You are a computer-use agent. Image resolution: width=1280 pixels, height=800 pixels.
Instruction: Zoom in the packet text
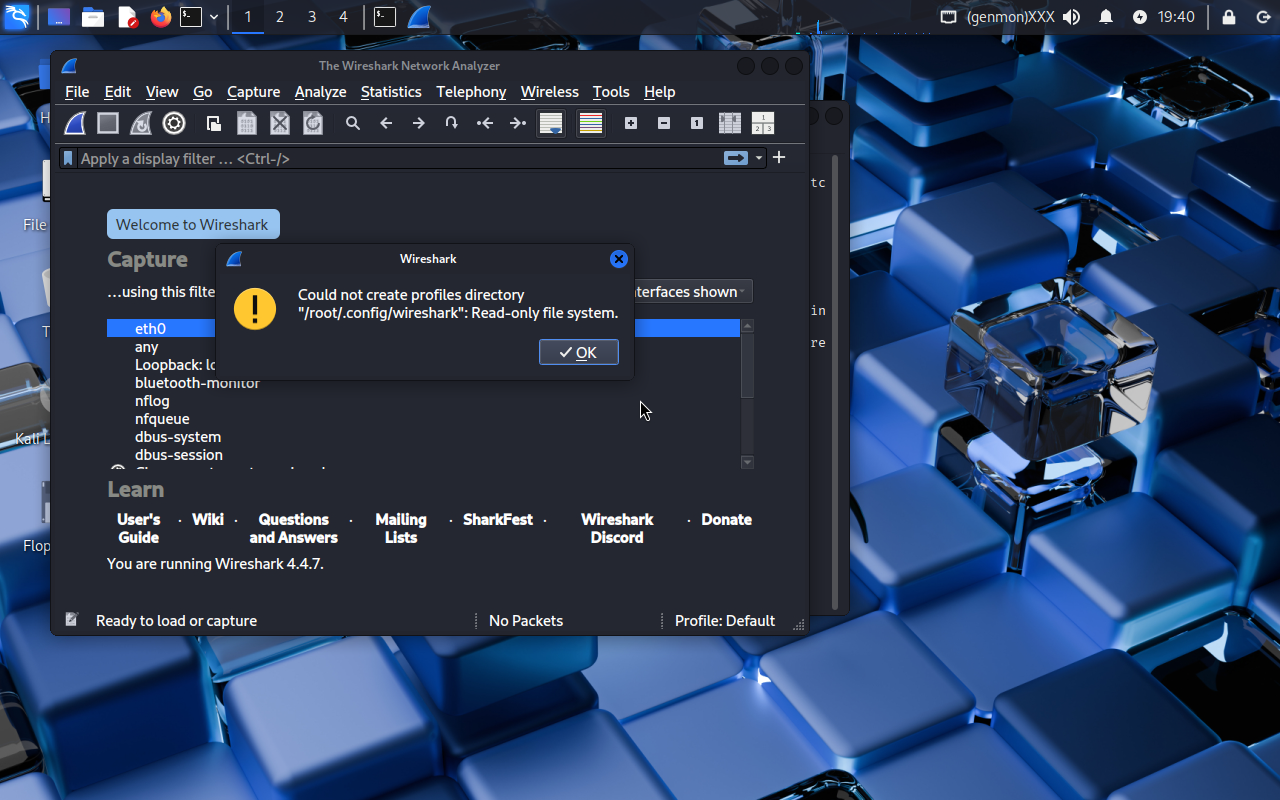[631, 123]
